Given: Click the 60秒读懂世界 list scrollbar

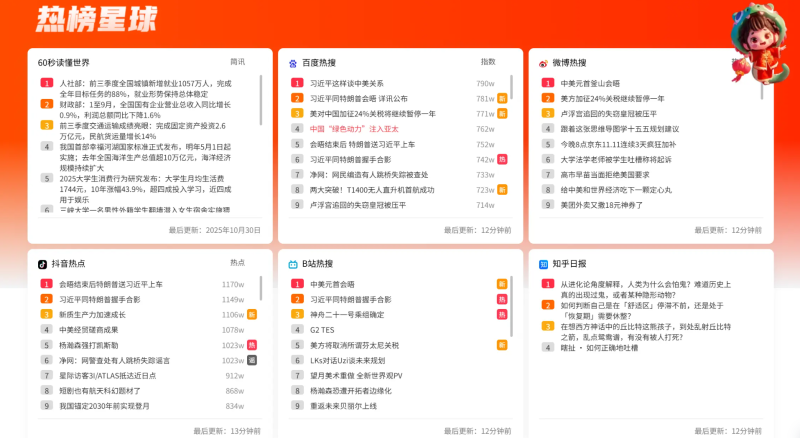Looking at the screenshot, I should tap(261, 100).
